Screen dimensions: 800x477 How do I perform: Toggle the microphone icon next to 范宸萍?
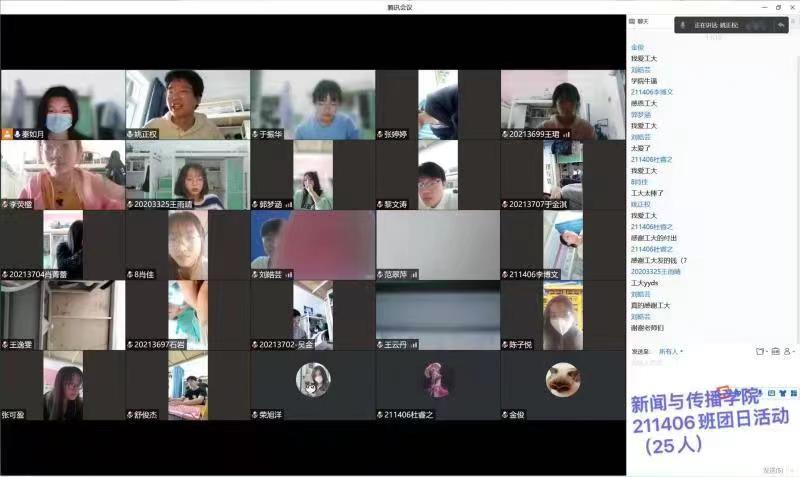pos(380,274)
